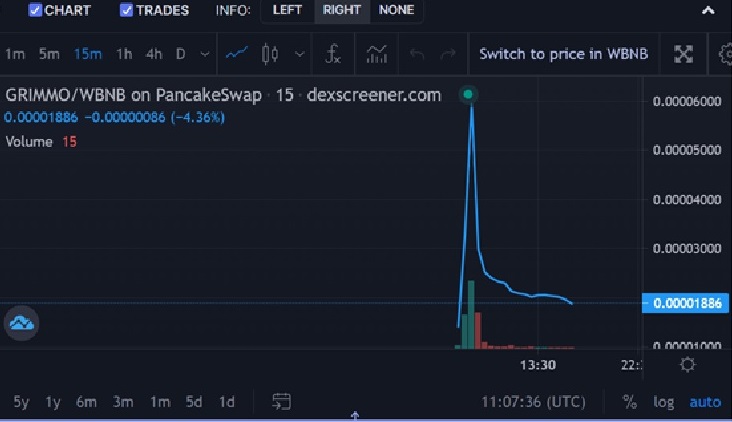
Task: Switch to D daily timeframe
Action: point(181,54)
